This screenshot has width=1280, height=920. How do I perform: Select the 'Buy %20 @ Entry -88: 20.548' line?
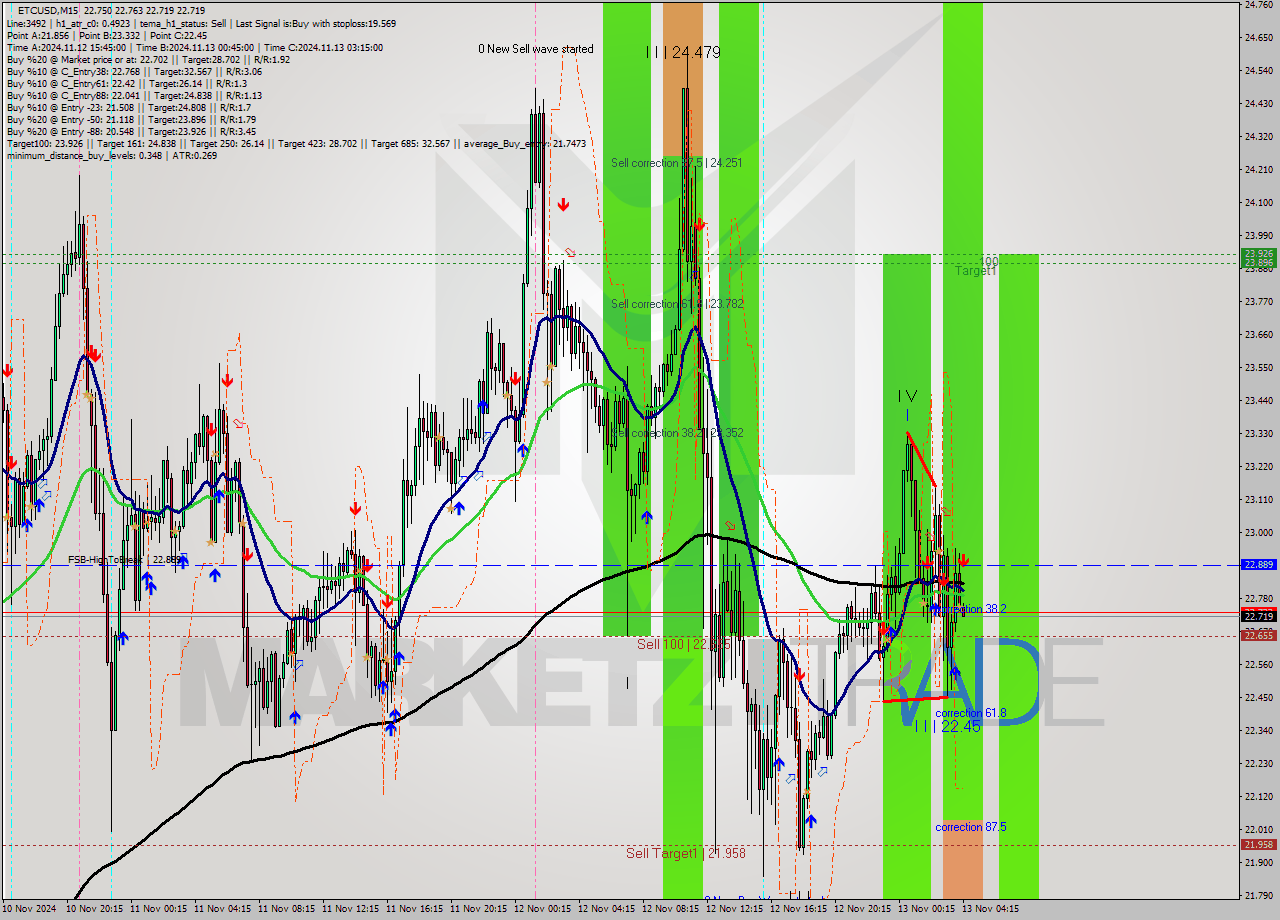click(x=131, y=131)
